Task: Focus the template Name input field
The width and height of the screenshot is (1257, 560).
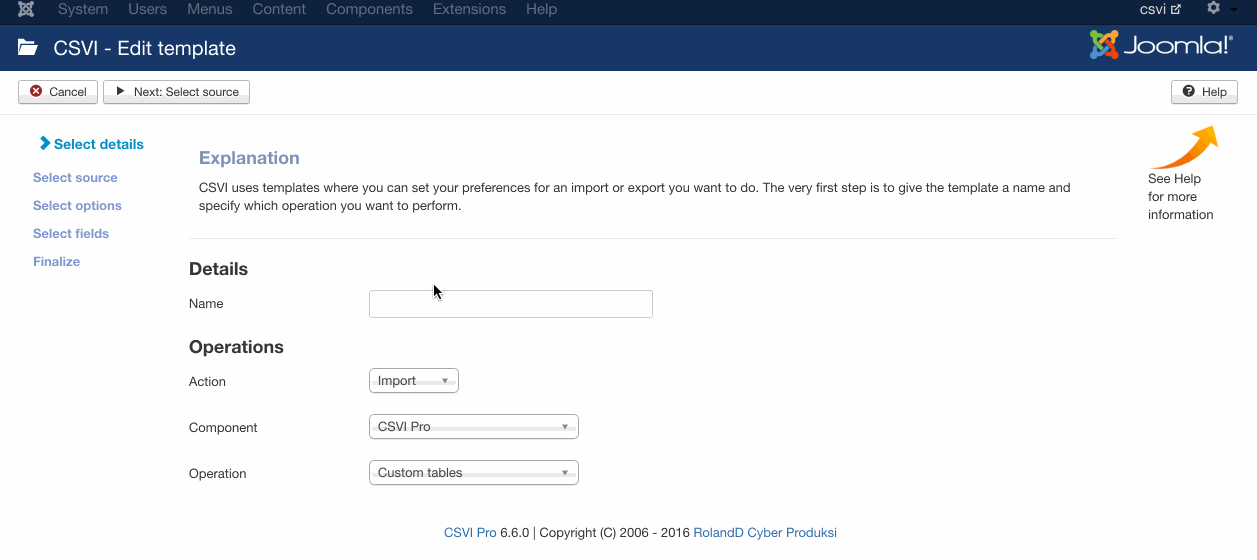Action: pyautogui.click(x=511, y=304)
